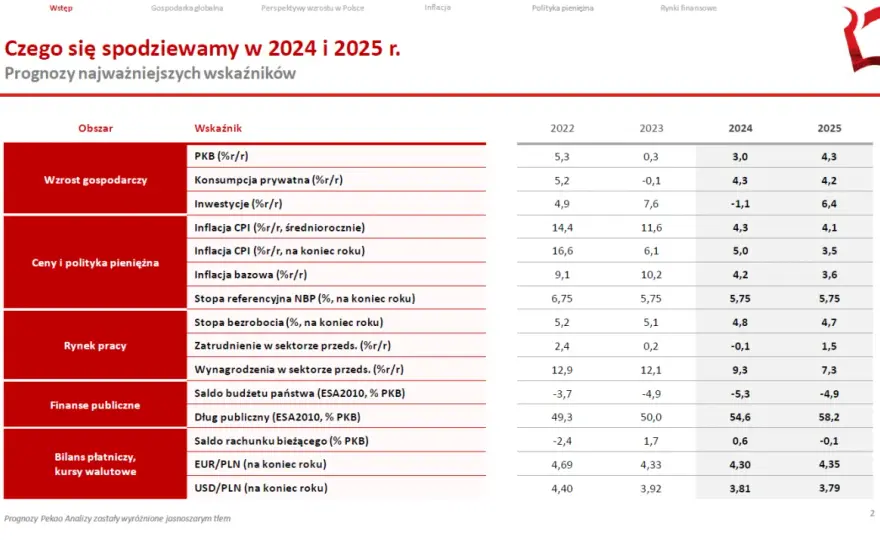Screen dimensions: 880x540
Task: Click Zatrudnienie w sektorze przeds. label
Action: 292,346
